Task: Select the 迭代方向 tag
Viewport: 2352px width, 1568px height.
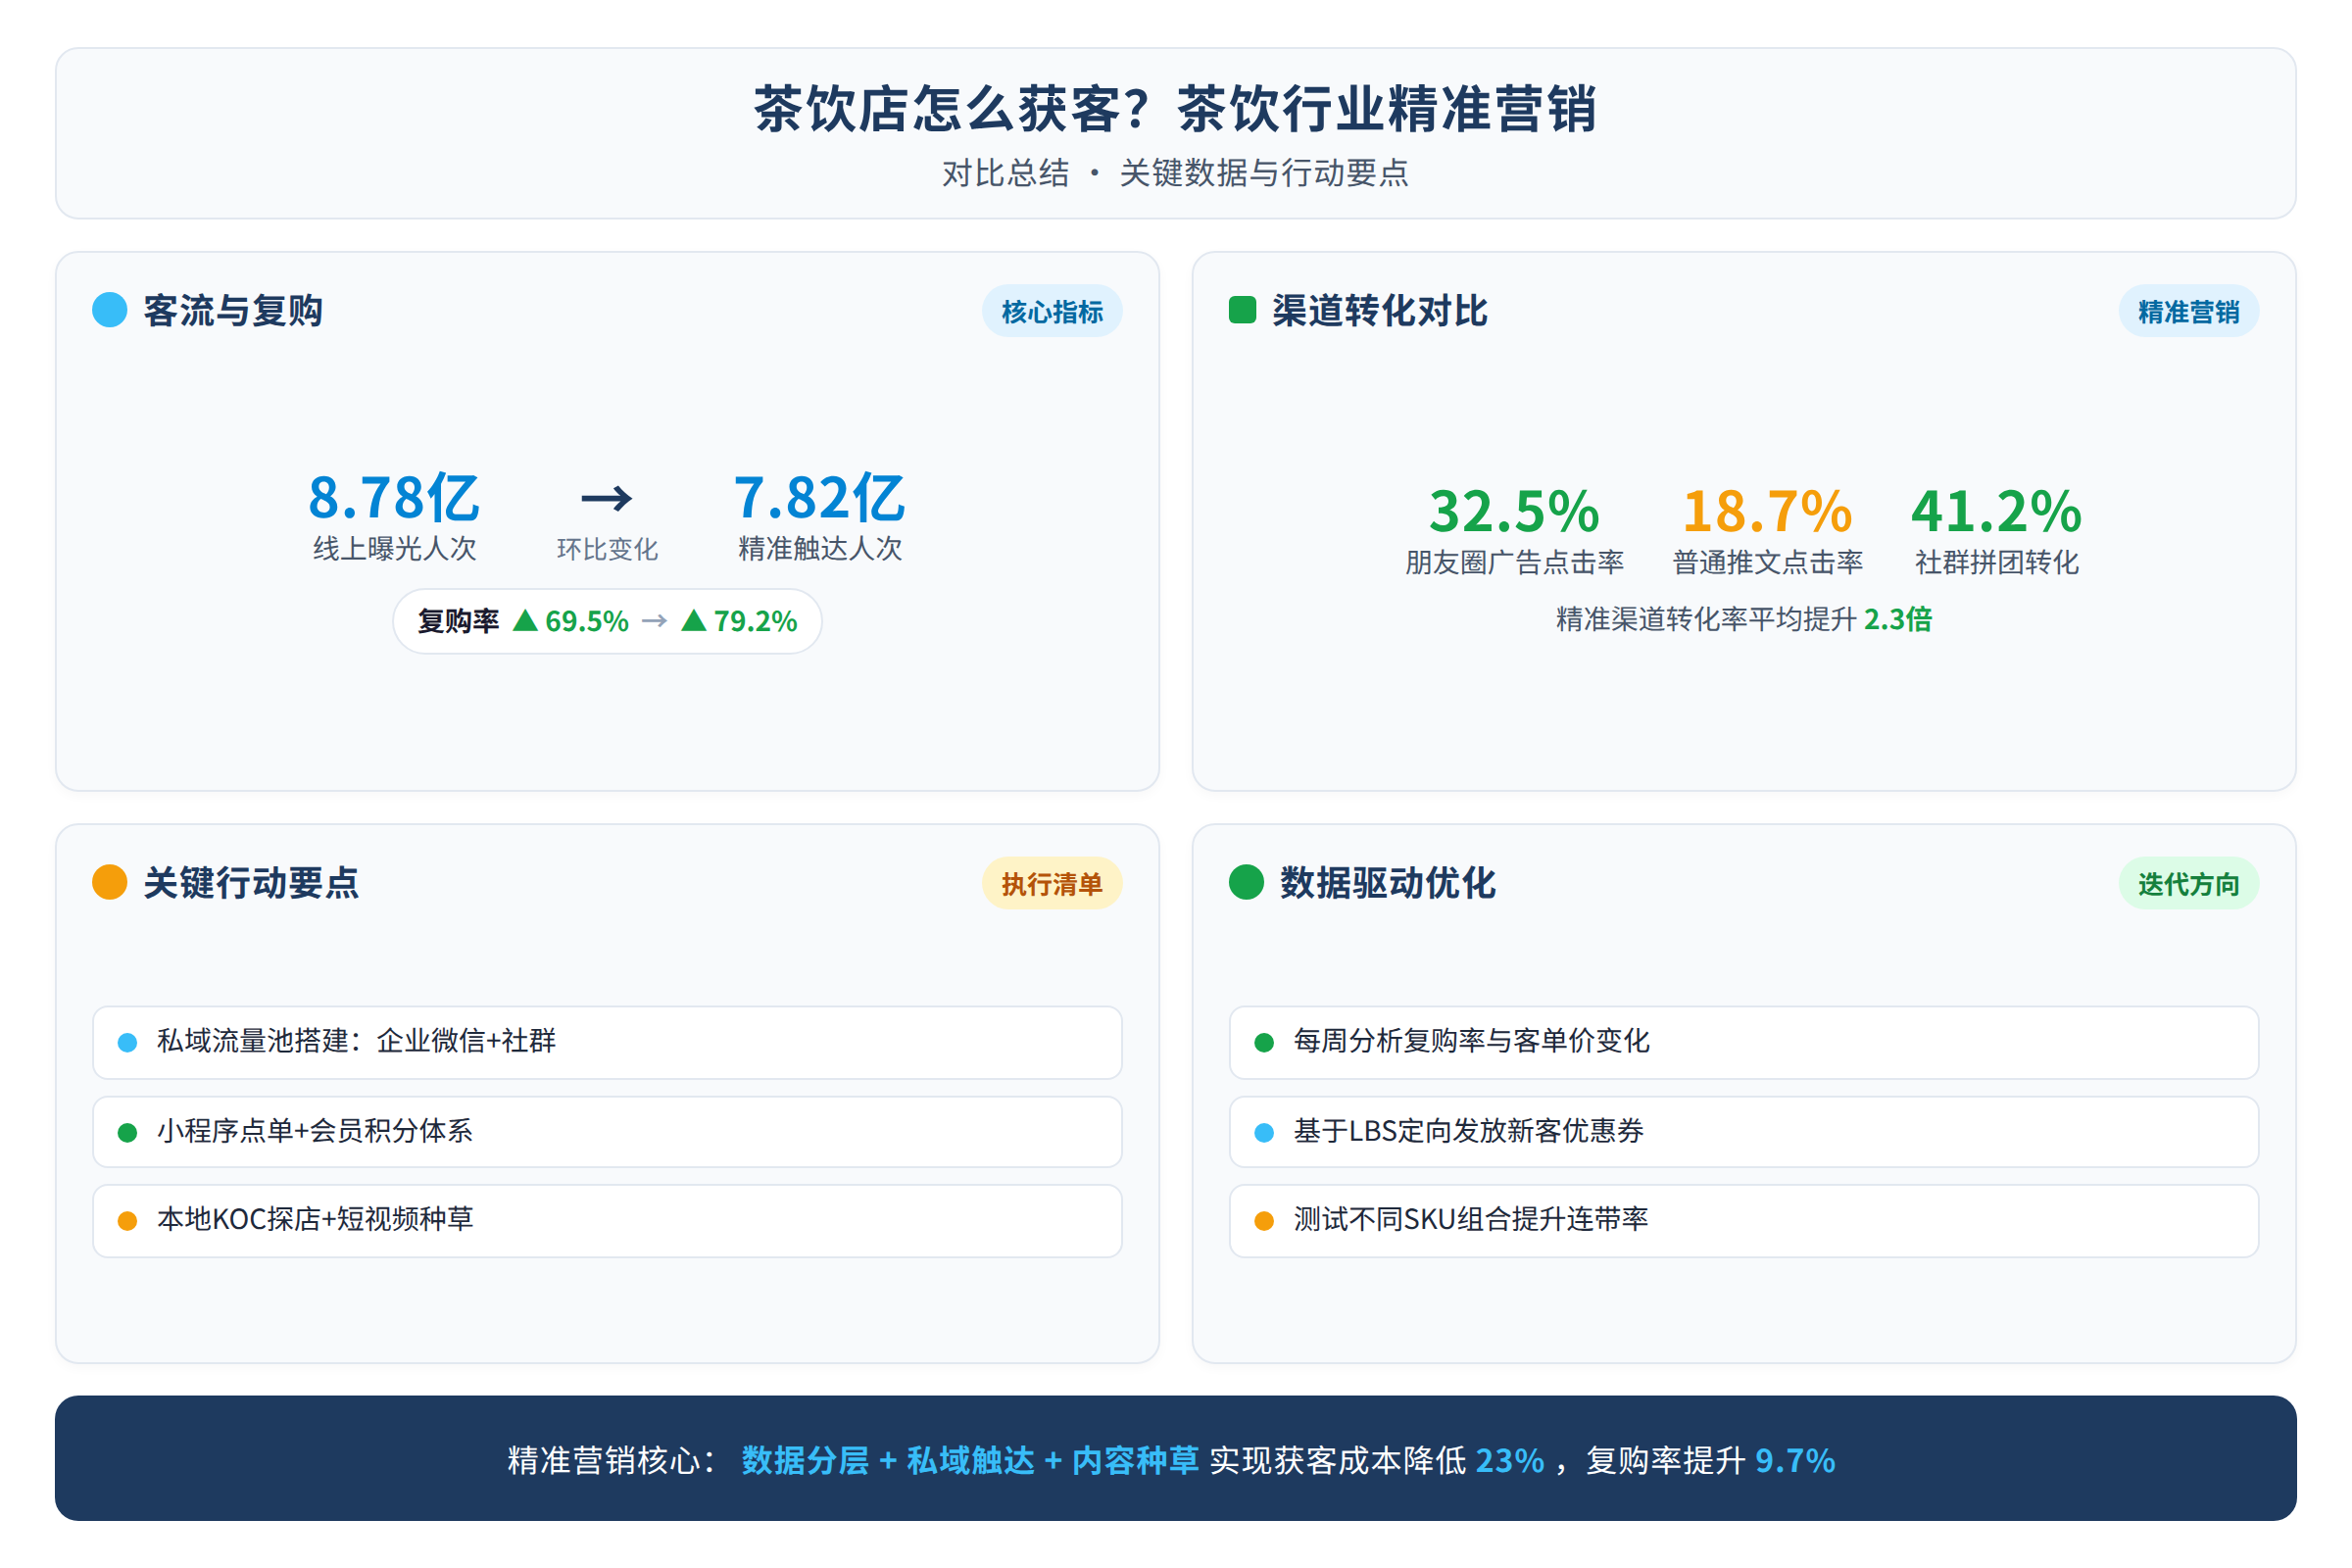Action: [x=2188, y=883]
